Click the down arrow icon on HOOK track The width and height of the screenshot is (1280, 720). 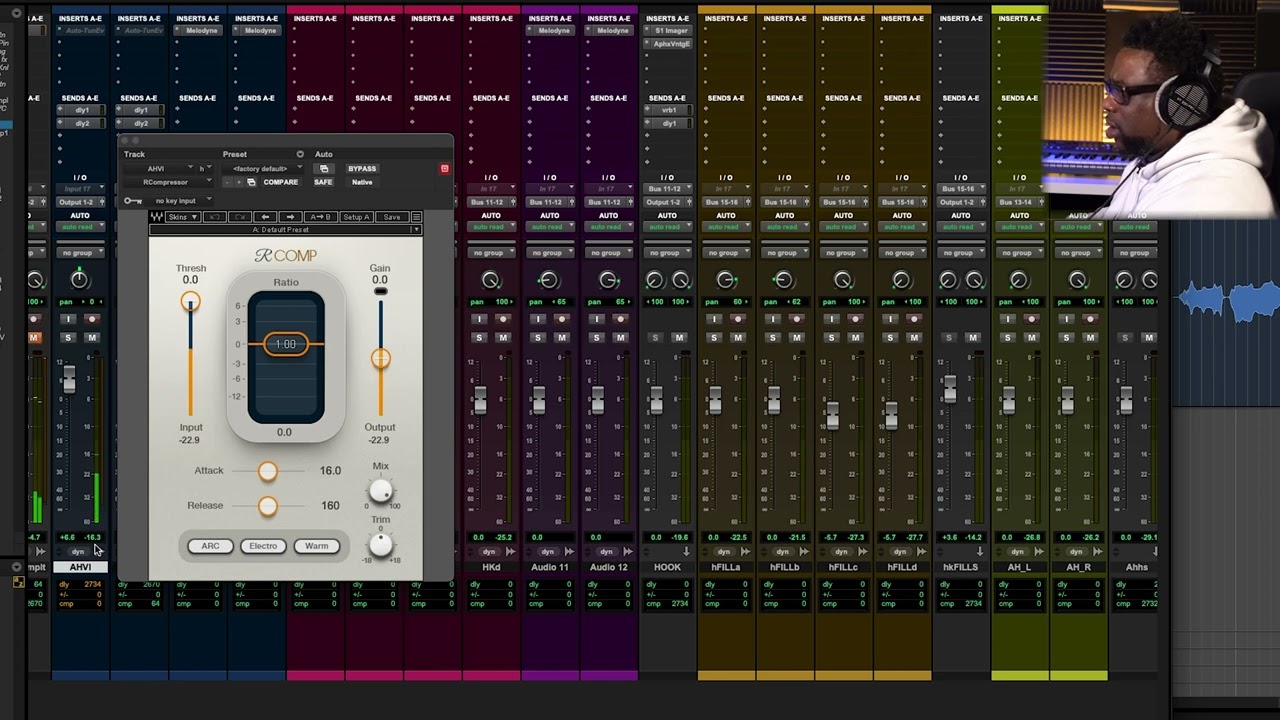[686, 551]
